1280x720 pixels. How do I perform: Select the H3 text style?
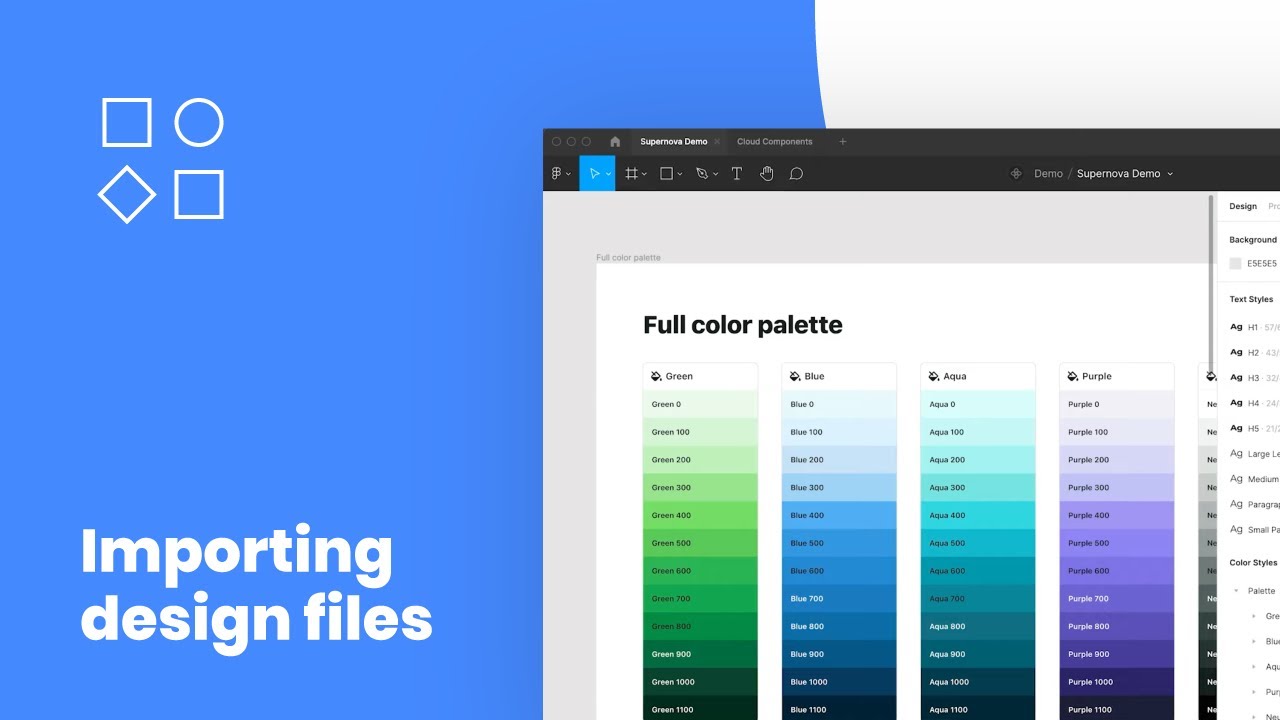(x=1254, y=378)
